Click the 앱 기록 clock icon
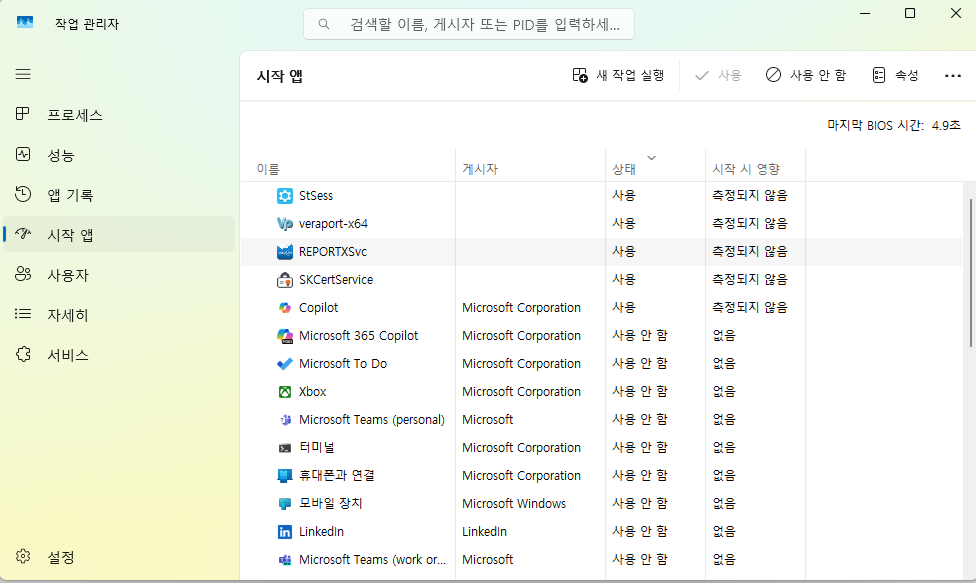This screenshot has height=583, width=976. point(23,194)
